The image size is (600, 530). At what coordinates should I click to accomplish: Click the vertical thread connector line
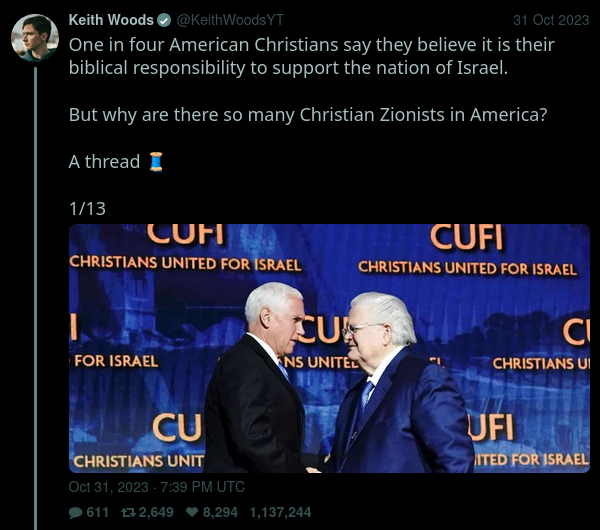(x=35, y=298)
